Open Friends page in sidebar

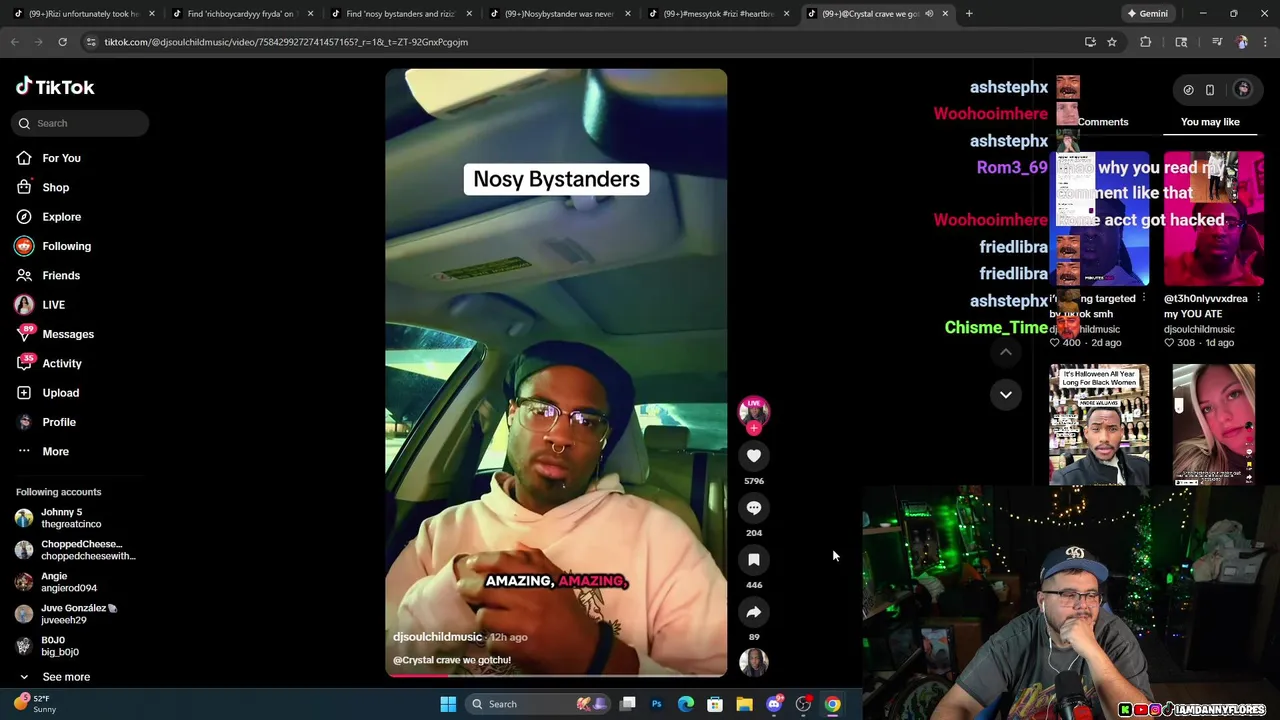pyautogui.click(x=61, y=275)
